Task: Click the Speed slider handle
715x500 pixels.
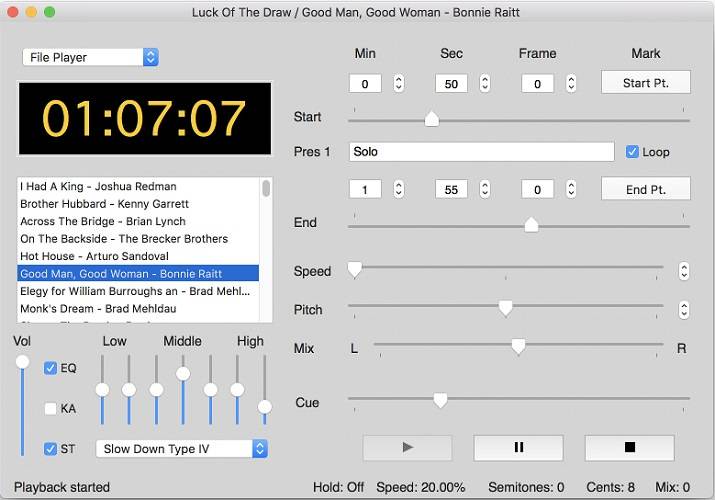Action: 354,269
